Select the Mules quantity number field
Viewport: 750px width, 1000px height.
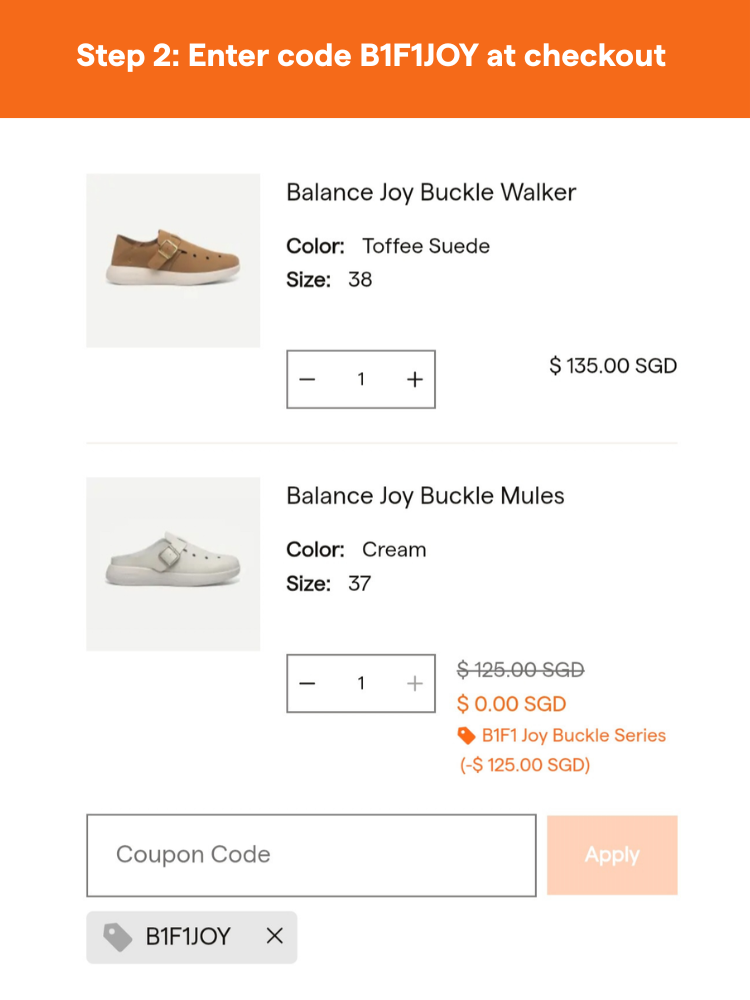click(361, 684)
